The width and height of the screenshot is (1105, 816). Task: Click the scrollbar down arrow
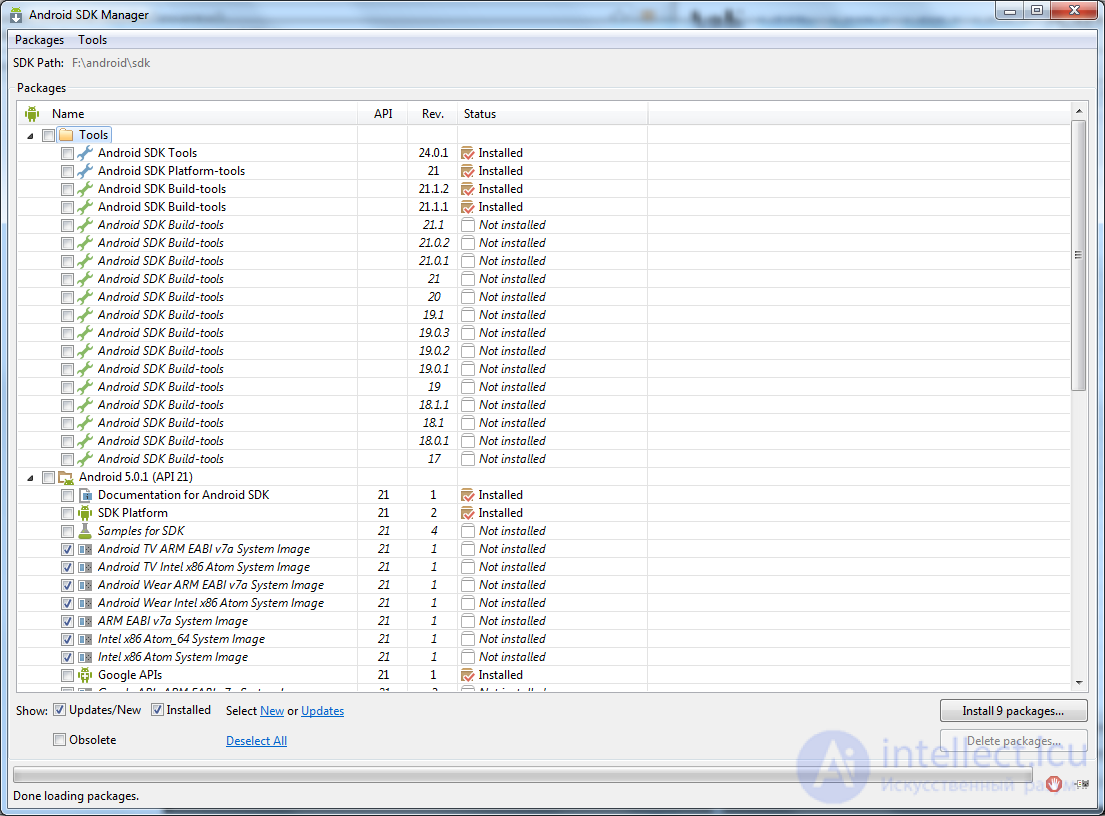1078,683
